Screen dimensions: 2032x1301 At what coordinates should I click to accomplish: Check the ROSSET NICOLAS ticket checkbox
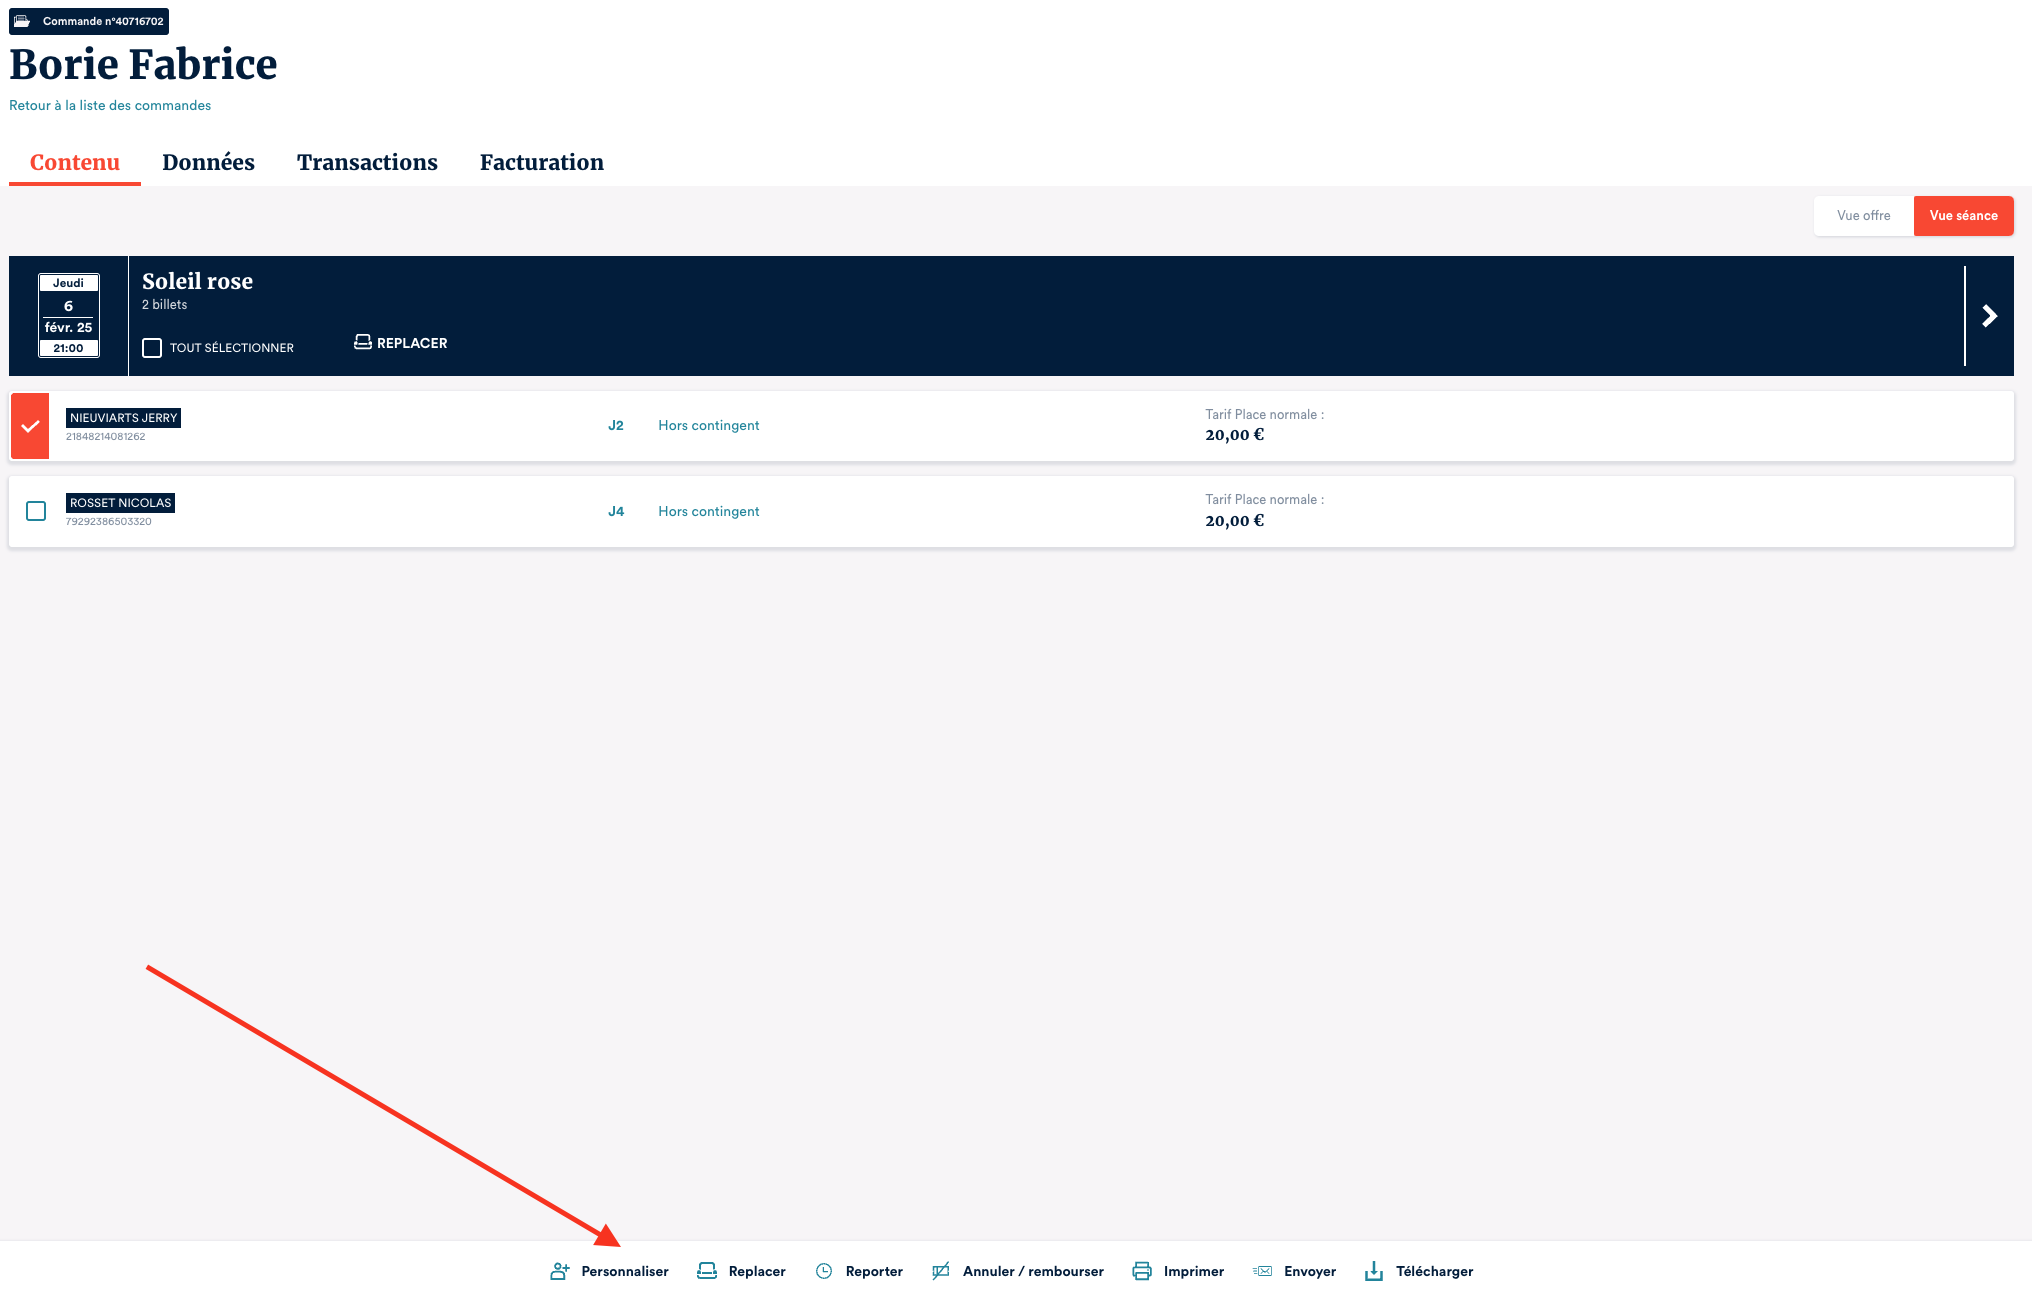click(36, 511)
